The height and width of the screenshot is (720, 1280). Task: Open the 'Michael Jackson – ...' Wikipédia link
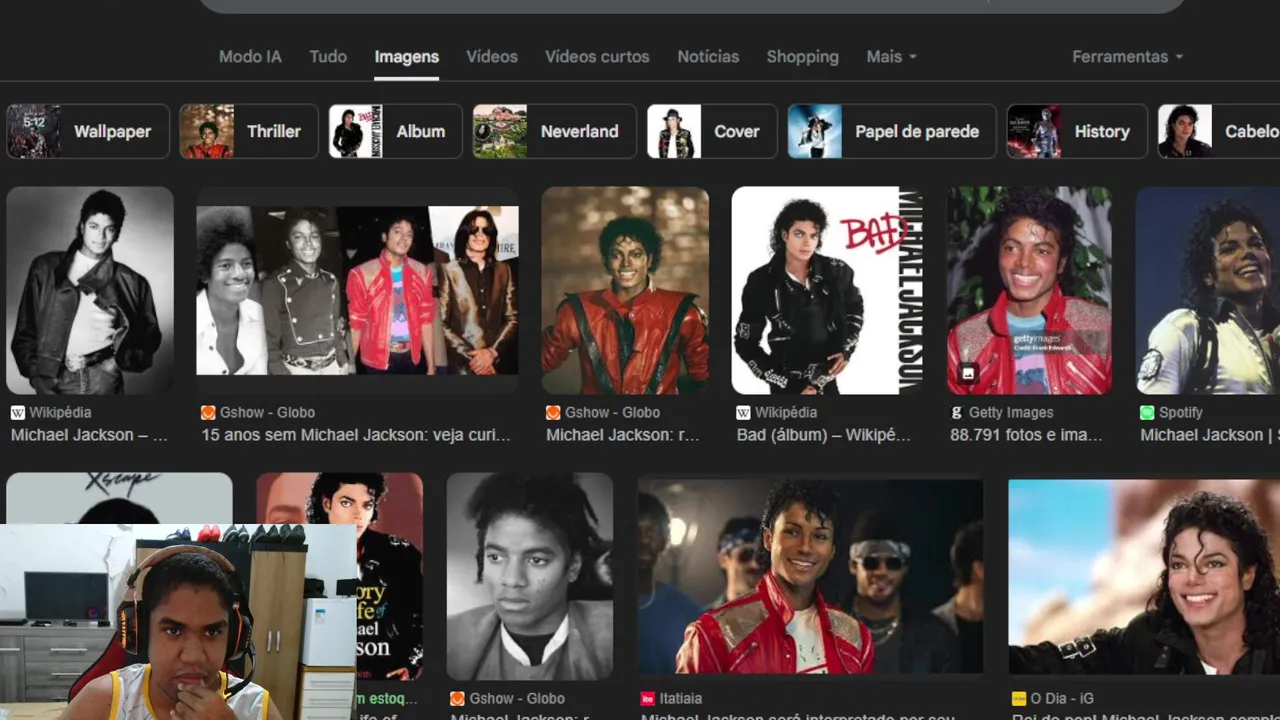[x=89, y=435]
